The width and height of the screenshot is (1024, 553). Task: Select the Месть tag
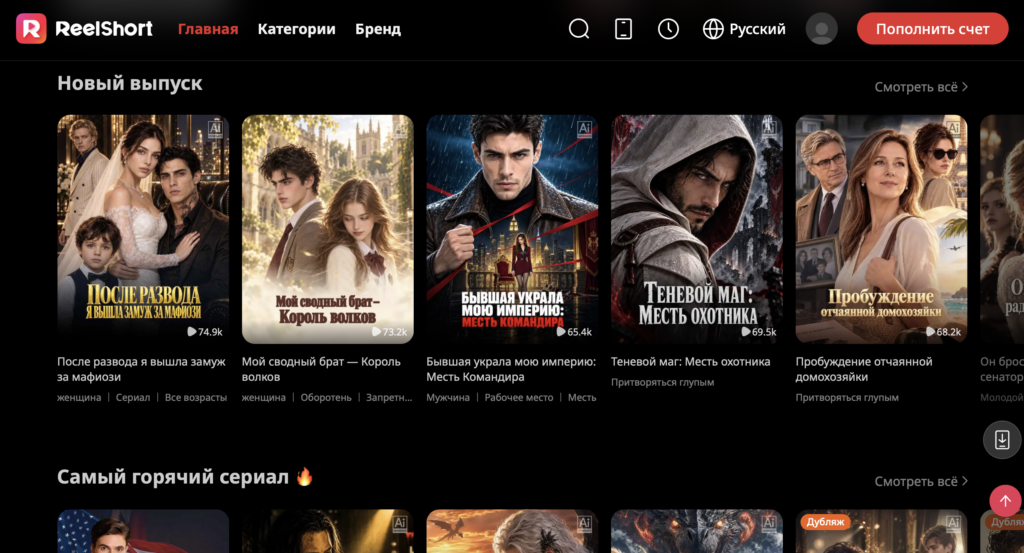(582, 398)
